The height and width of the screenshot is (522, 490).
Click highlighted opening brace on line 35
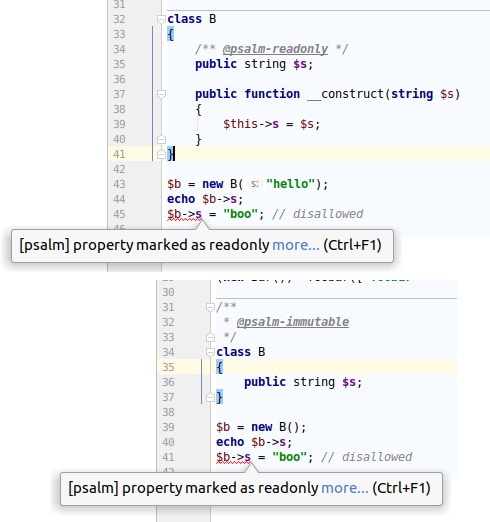pyautogui.click(x=219, y=367)
